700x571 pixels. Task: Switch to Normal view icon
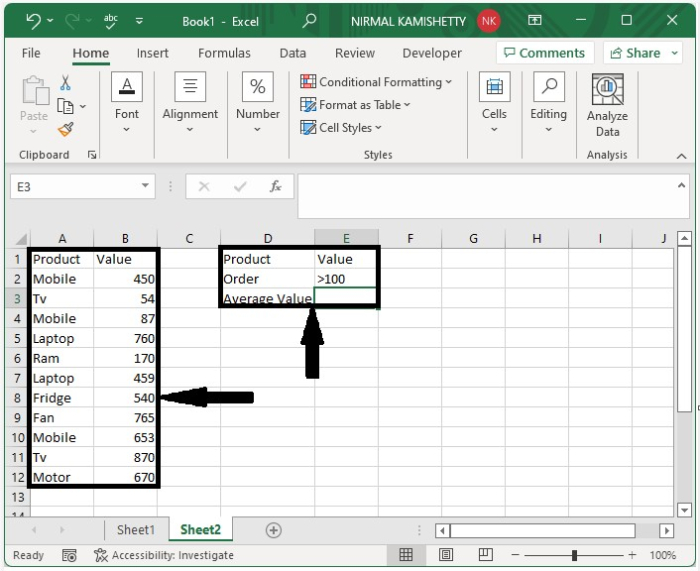406,555
